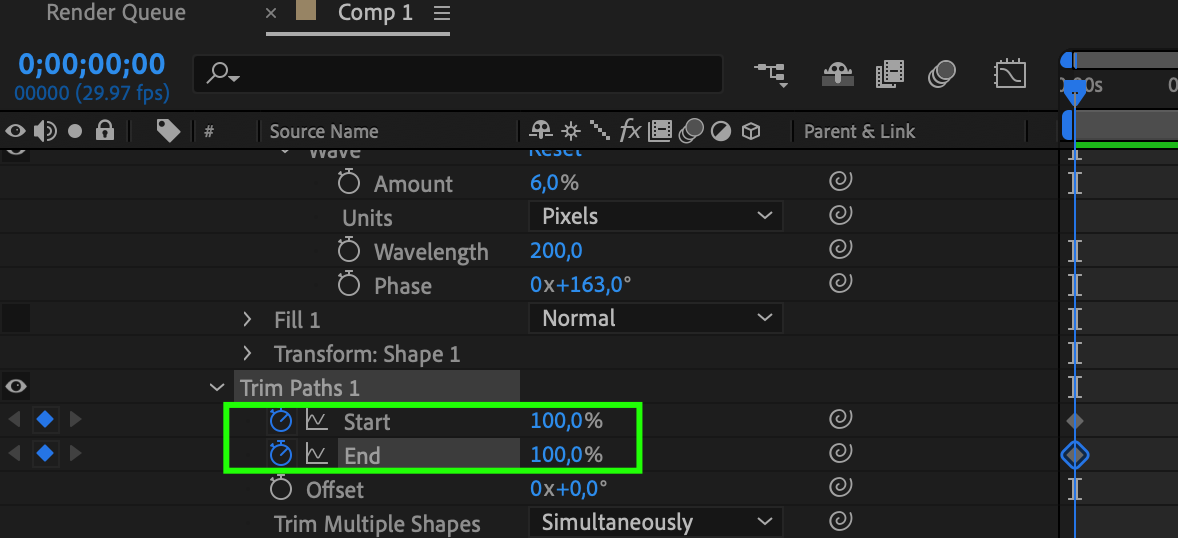This screenshot has height=538, width=1178.
Task: Collapse the Trim Paths 1 group
Action: [217, 388]
